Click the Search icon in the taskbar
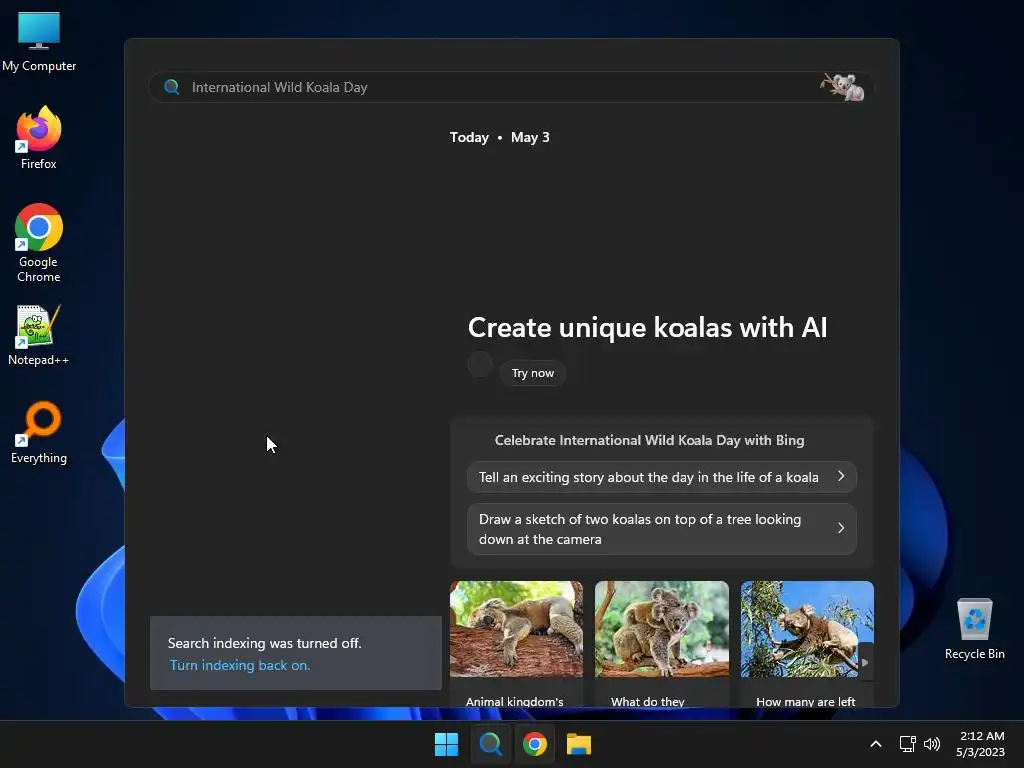 (490, 744)
